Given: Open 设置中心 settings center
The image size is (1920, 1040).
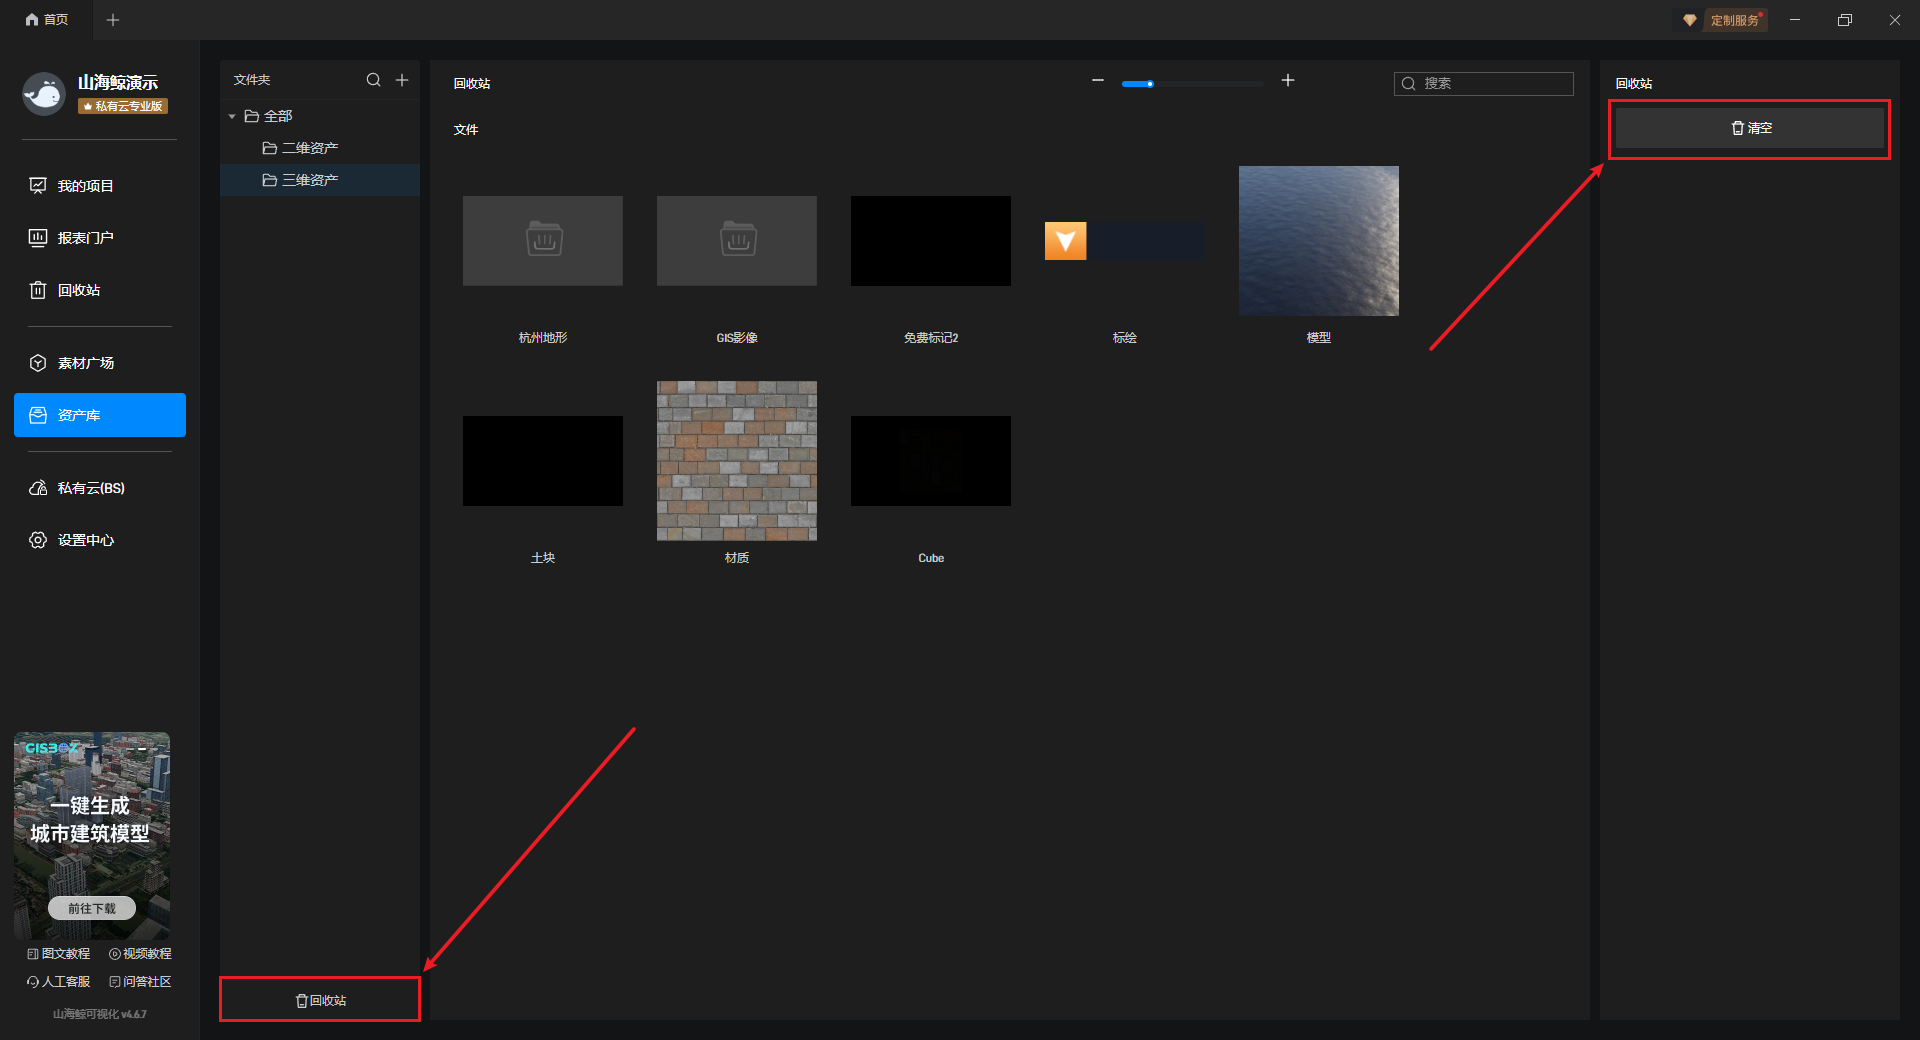Looking at the screenshot, I should (86, 540).
